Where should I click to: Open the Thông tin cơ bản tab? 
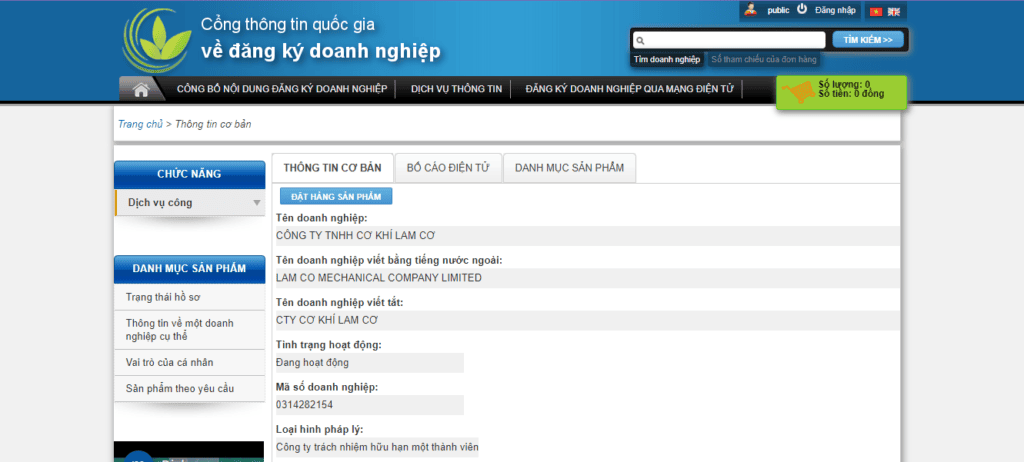click(332, 168)
